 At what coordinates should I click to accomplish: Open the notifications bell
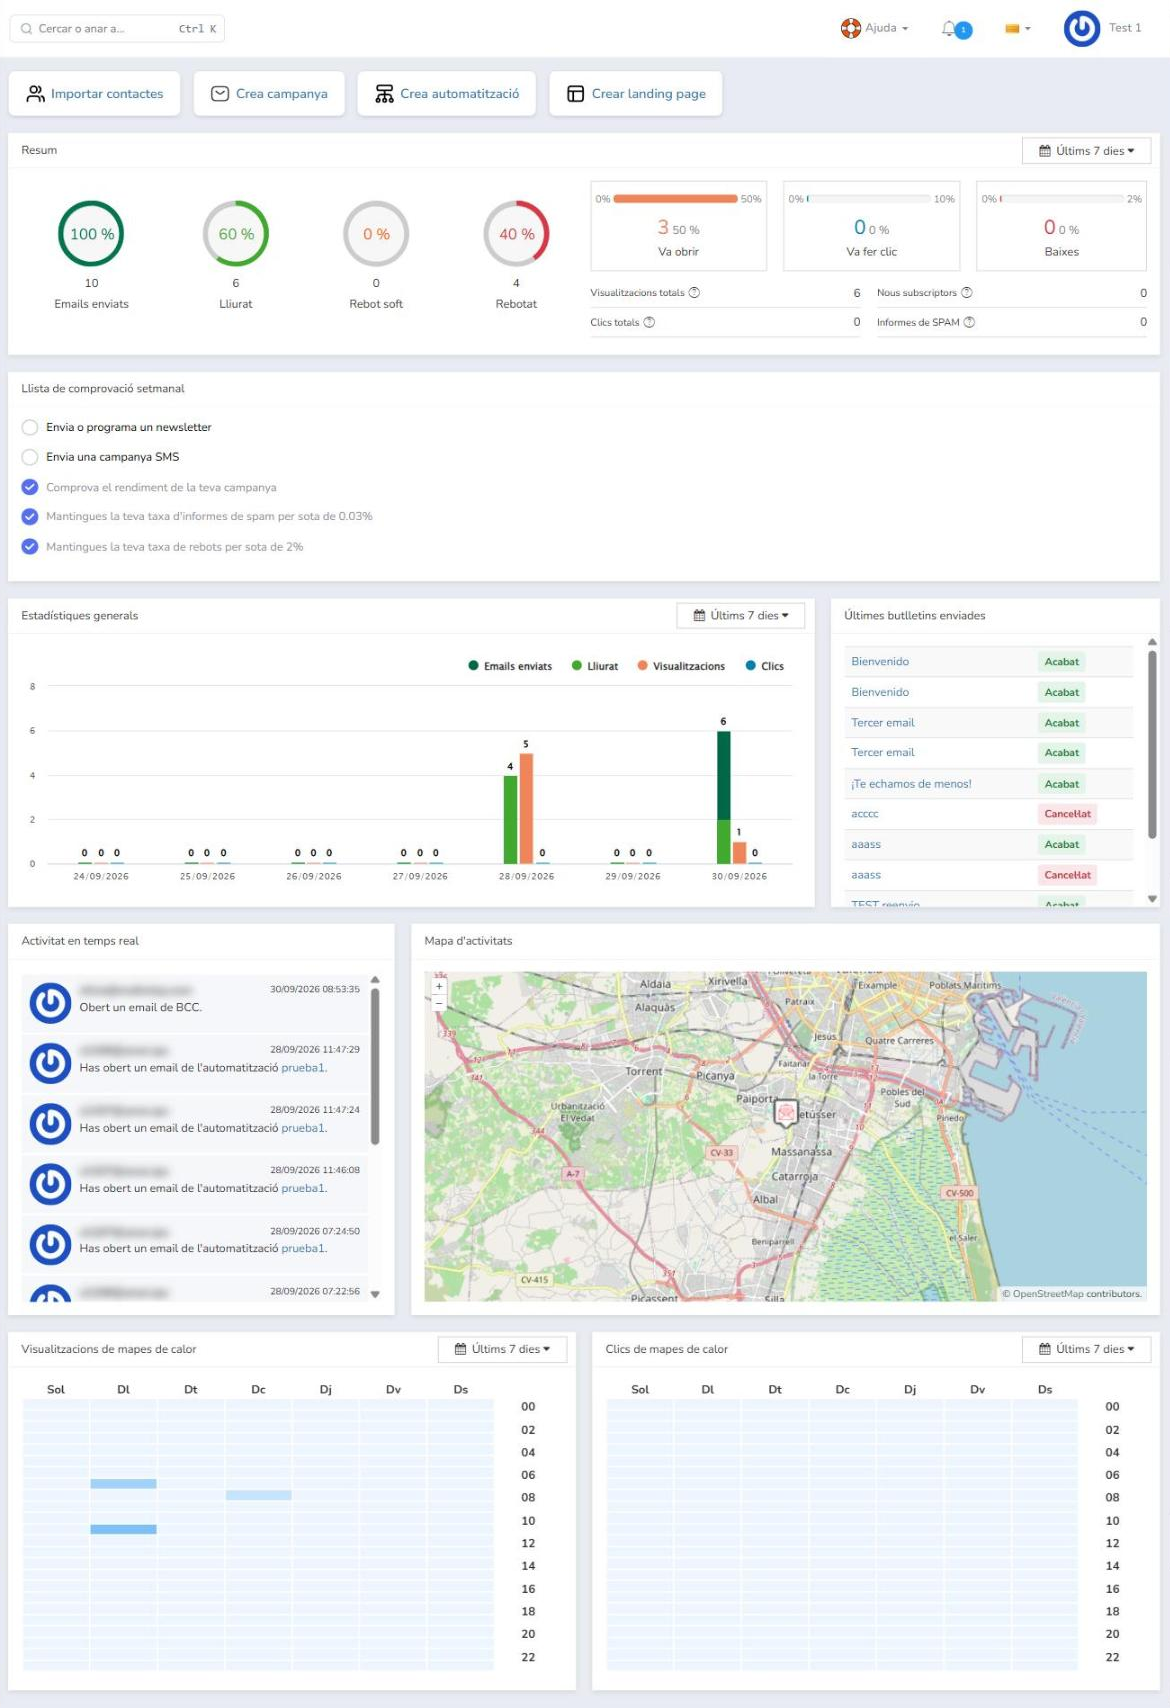pyautogui.click(x=949, y=29)
